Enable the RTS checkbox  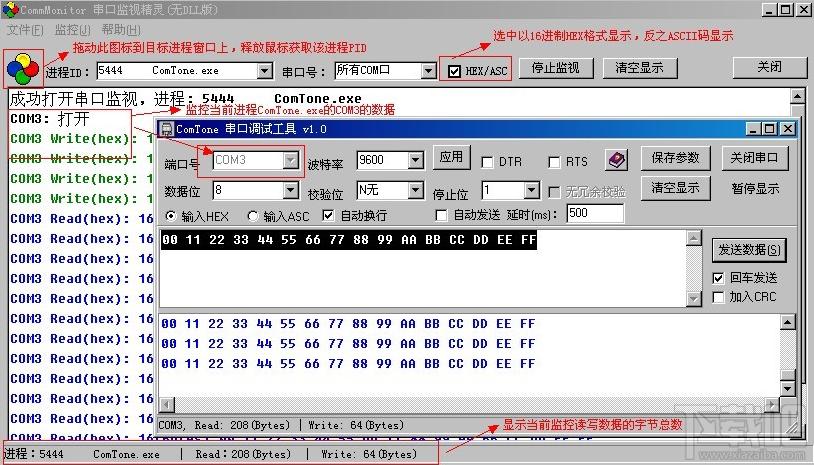[x=554, y=162]
